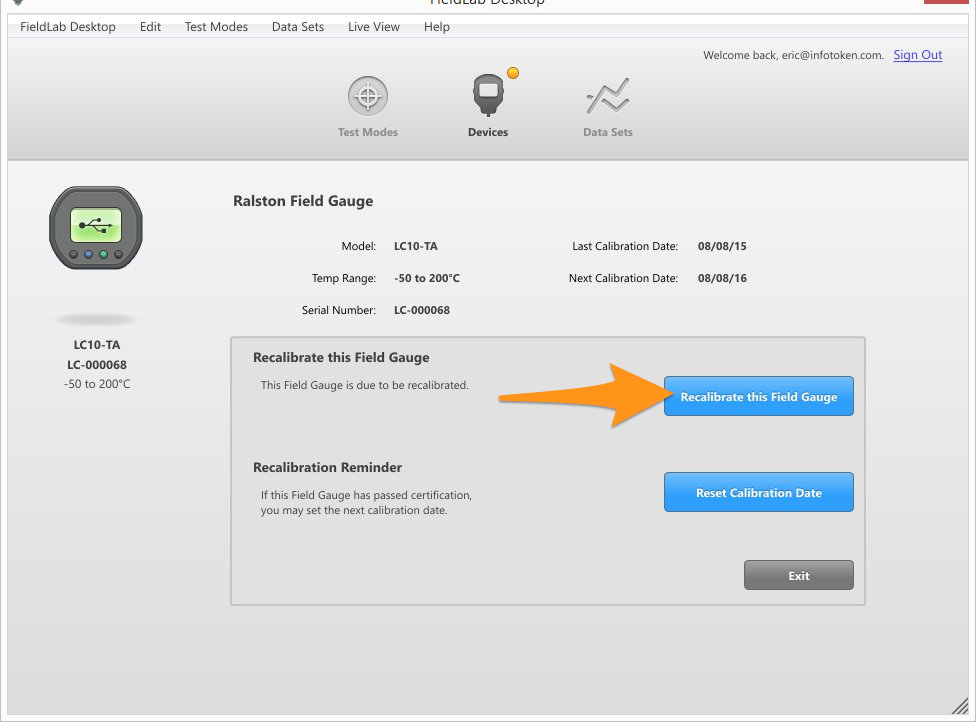Click the Serial Number value LC-000068
This screenshot has height=722, width=976.
click(x=421, y=310)
